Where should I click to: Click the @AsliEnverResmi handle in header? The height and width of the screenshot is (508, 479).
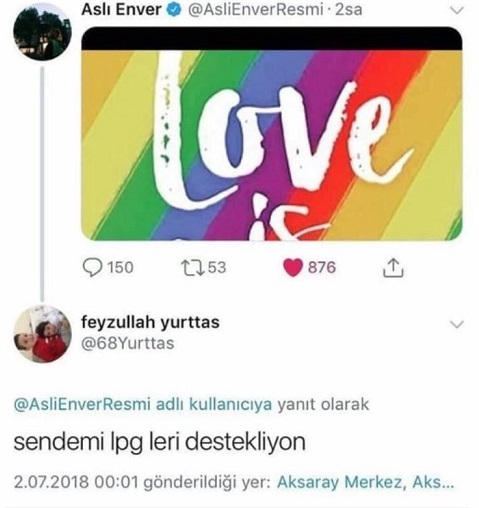pyautogui.click(x=256, y=10)
